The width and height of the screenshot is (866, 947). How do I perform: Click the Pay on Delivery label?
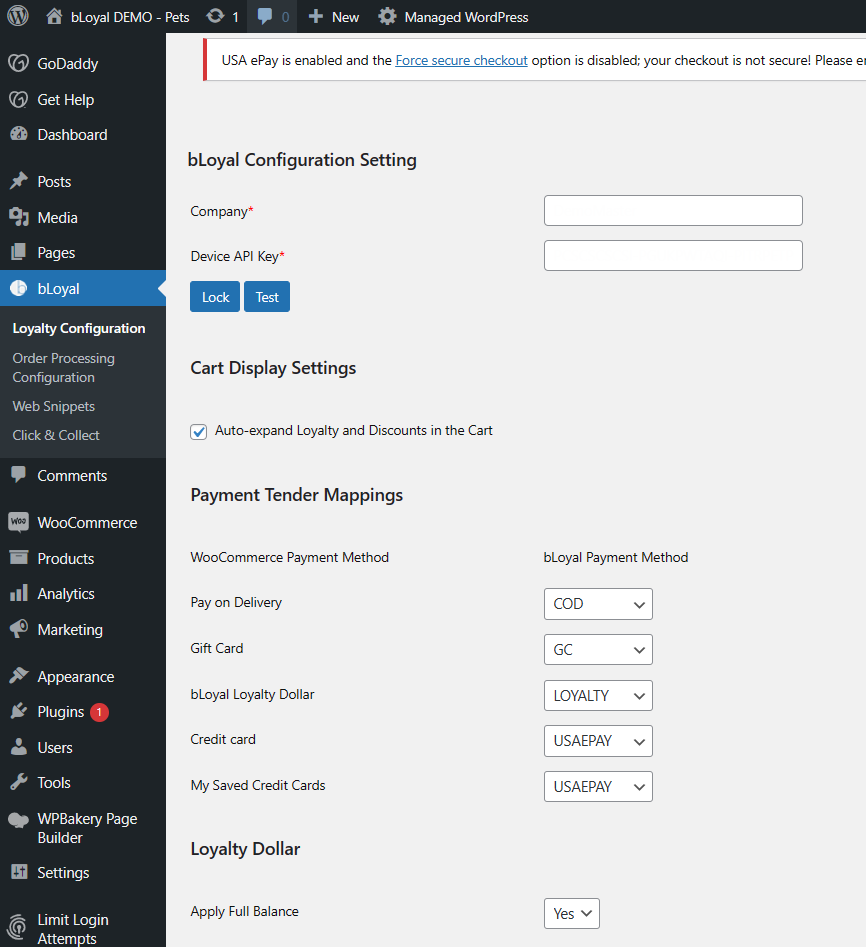236,602
